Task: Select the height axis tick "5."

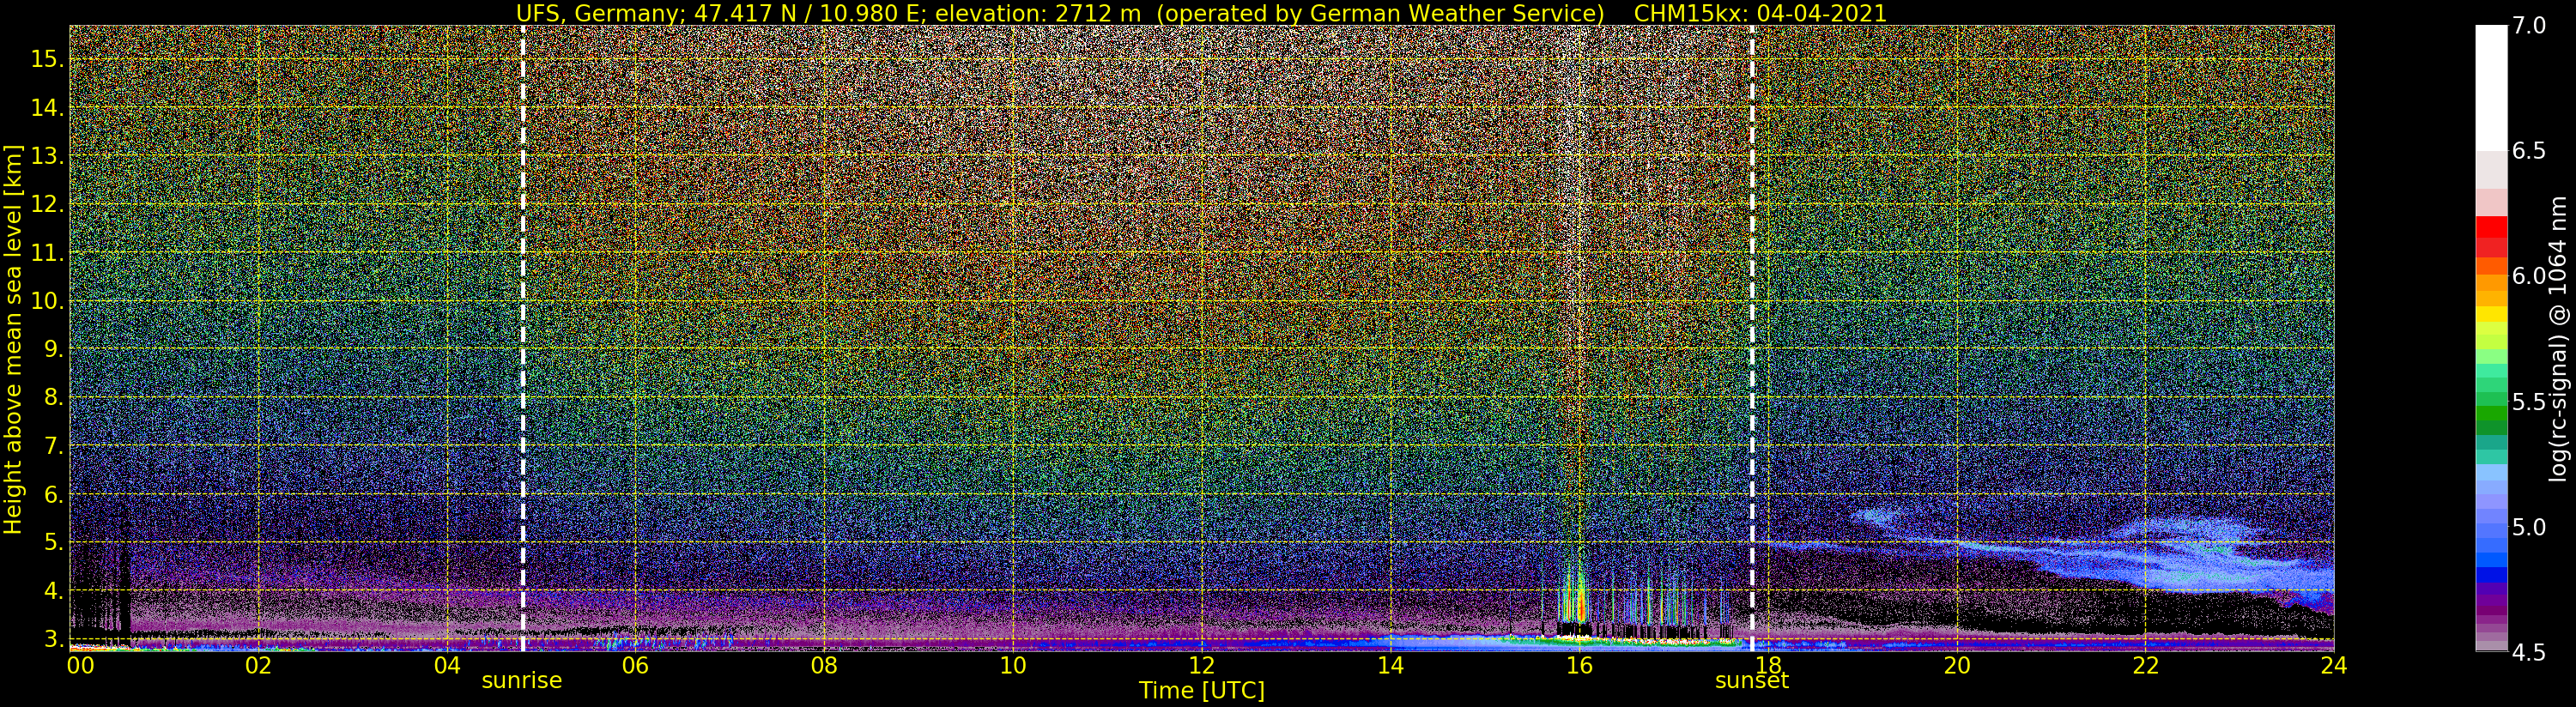Action: (53, 542)
